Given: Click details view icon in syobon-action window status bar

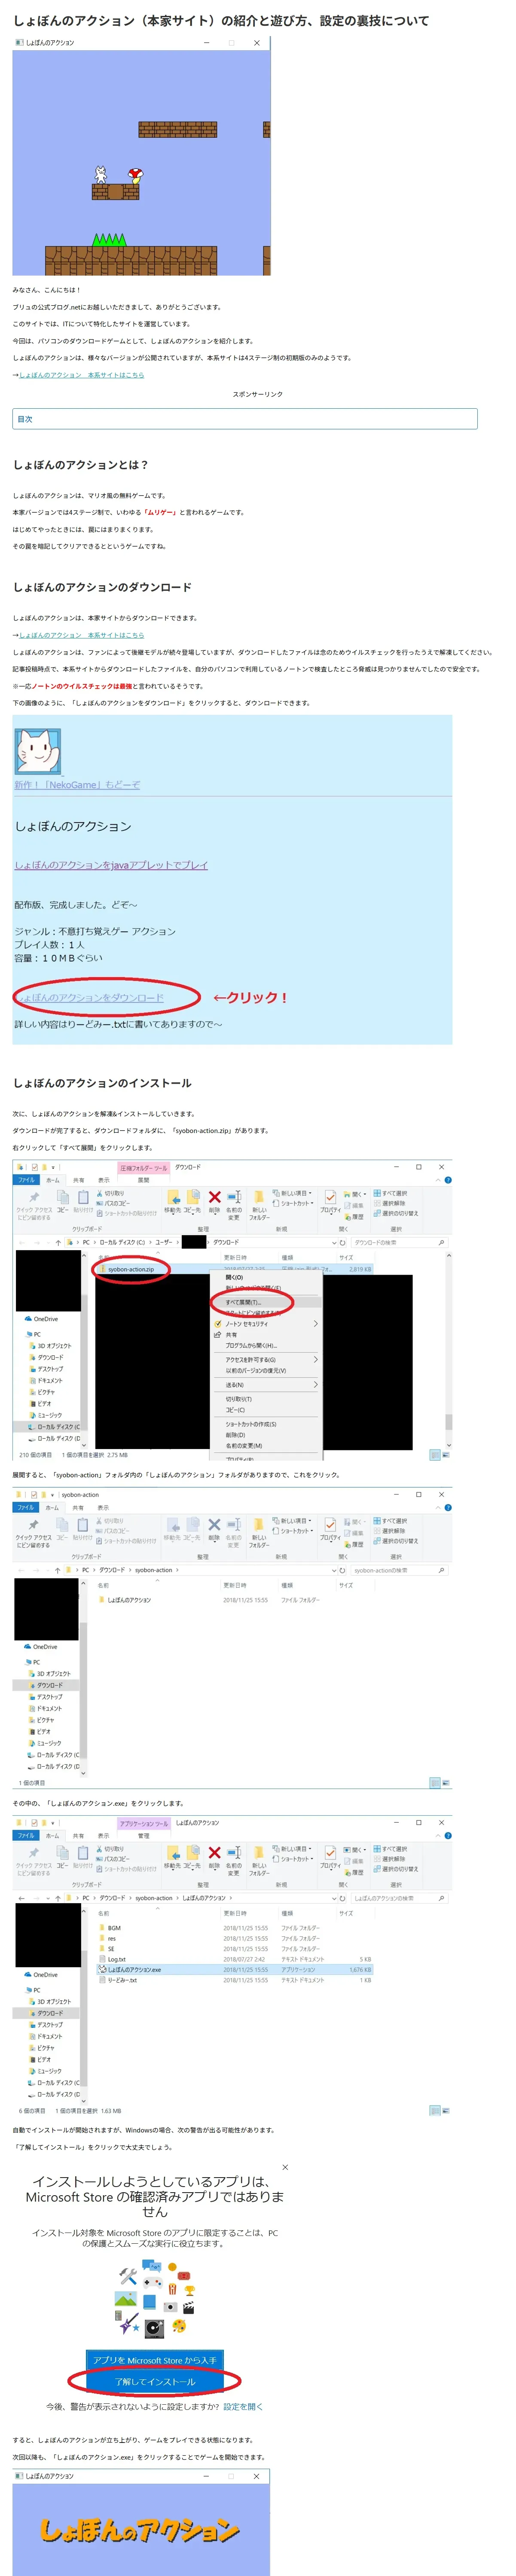Looking at the screenshot, I should coord(434,1782).
